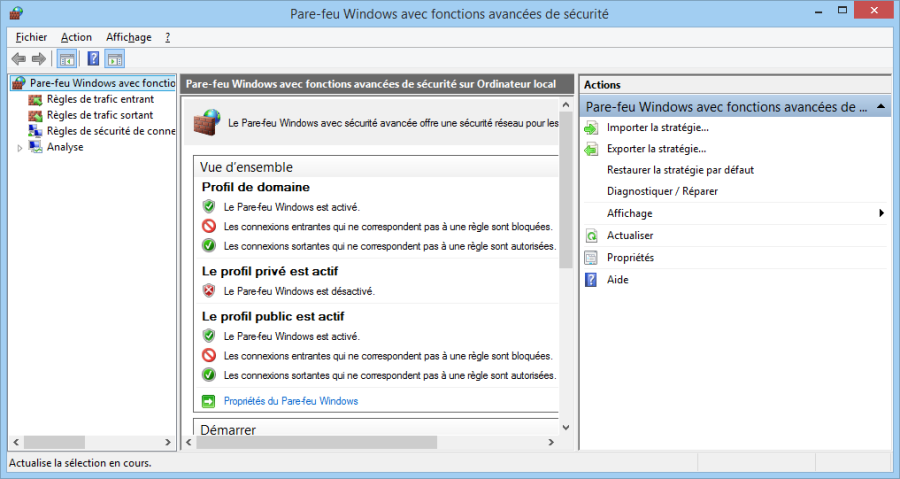
Task: Click the green Importer la stratégie icon
Action: coord(591,128)
